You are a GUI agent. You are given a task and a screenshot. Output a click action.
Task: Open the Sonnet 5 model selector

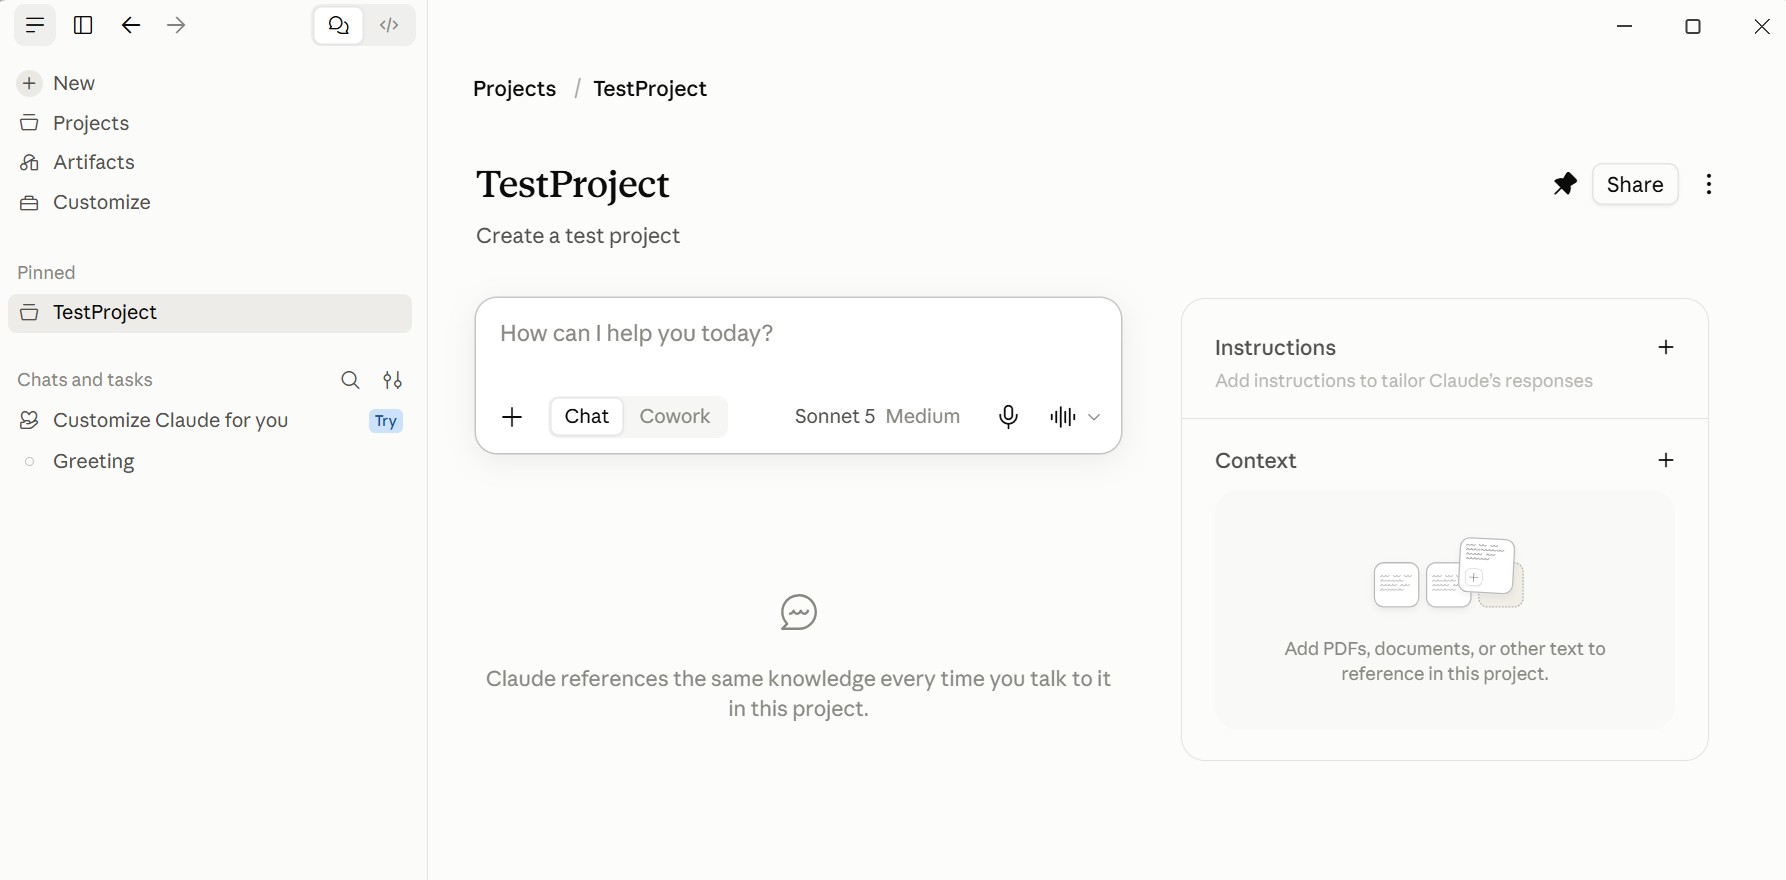(877, 417)
